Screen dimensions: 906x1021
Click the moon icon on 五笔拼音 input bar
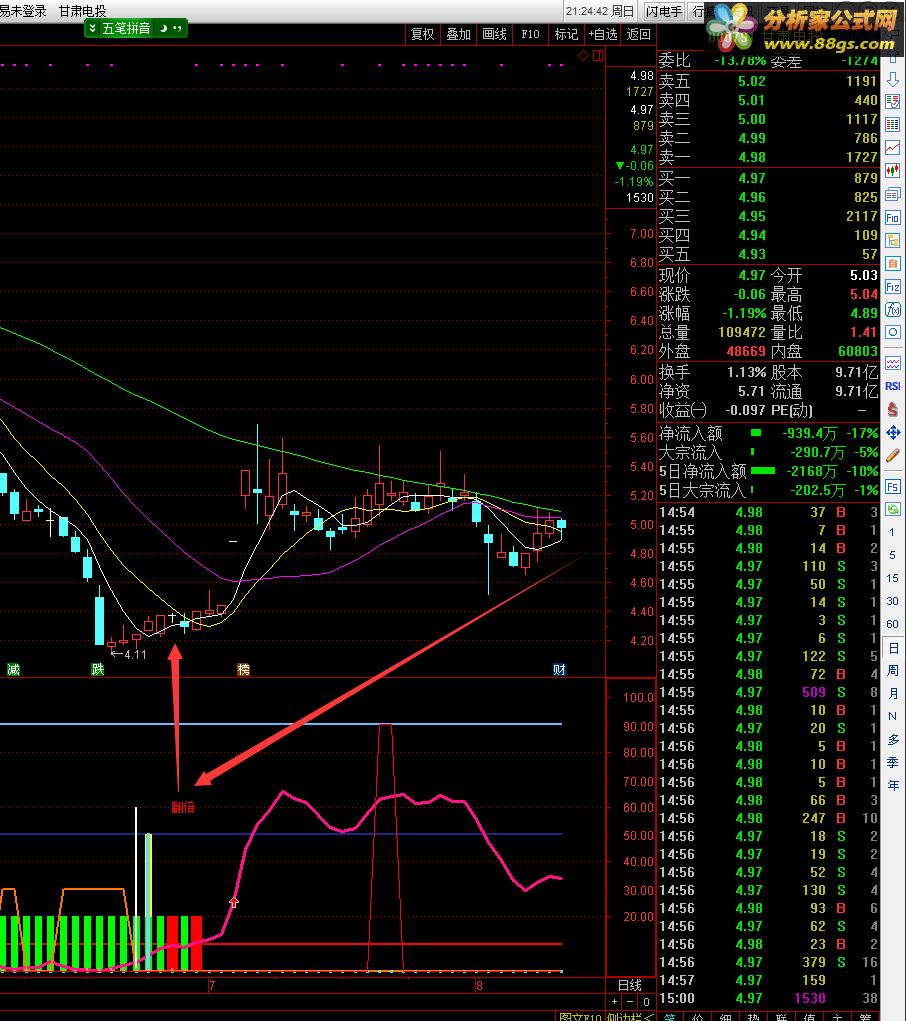point(163,28)
